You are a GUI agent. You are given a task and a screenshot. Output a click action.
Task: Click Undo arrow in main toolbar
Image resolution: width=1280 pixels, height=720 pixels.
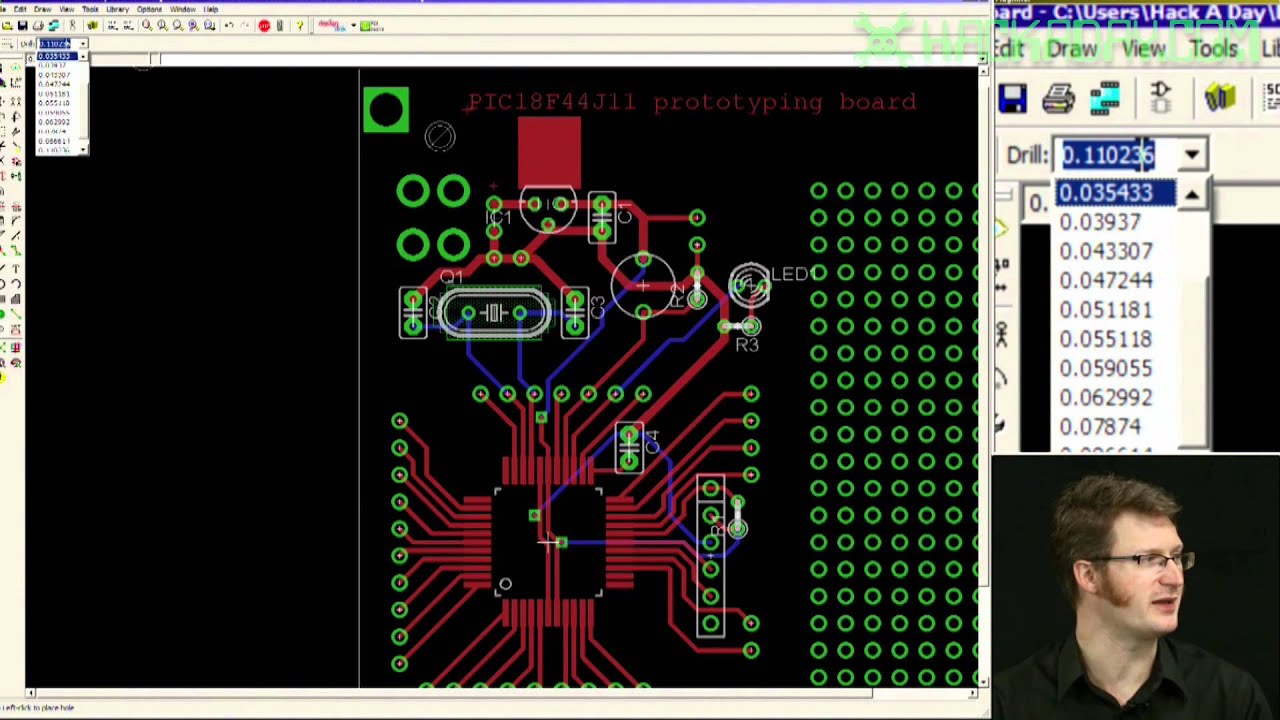tap(229, 25)
